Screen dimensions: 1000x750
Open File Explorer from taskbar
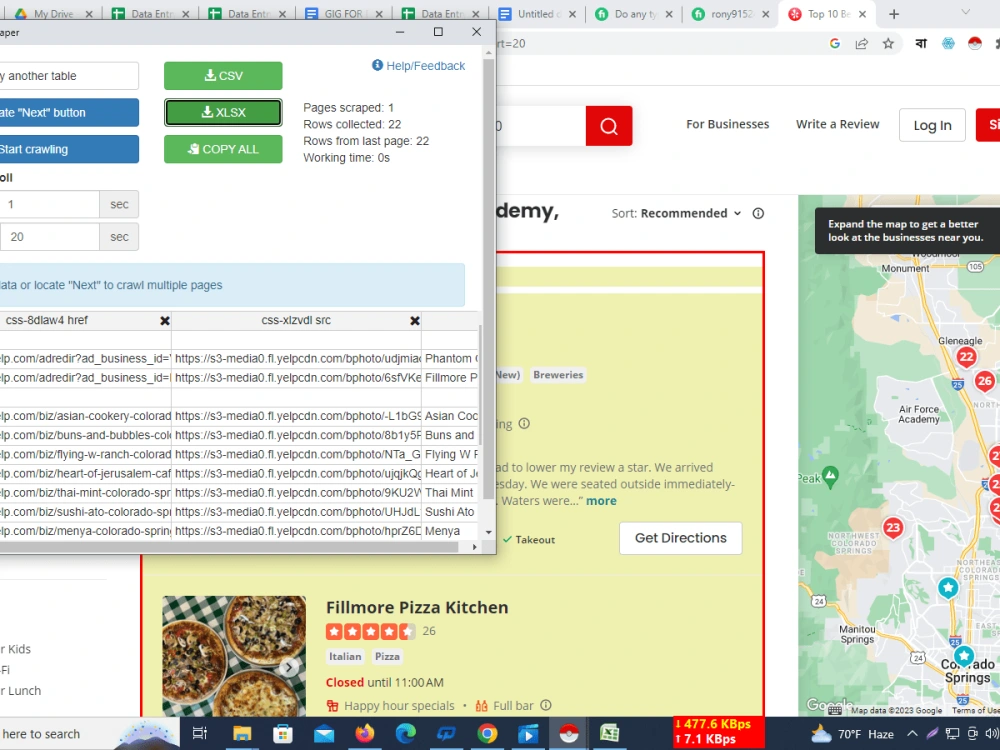(x=242, y=733)
